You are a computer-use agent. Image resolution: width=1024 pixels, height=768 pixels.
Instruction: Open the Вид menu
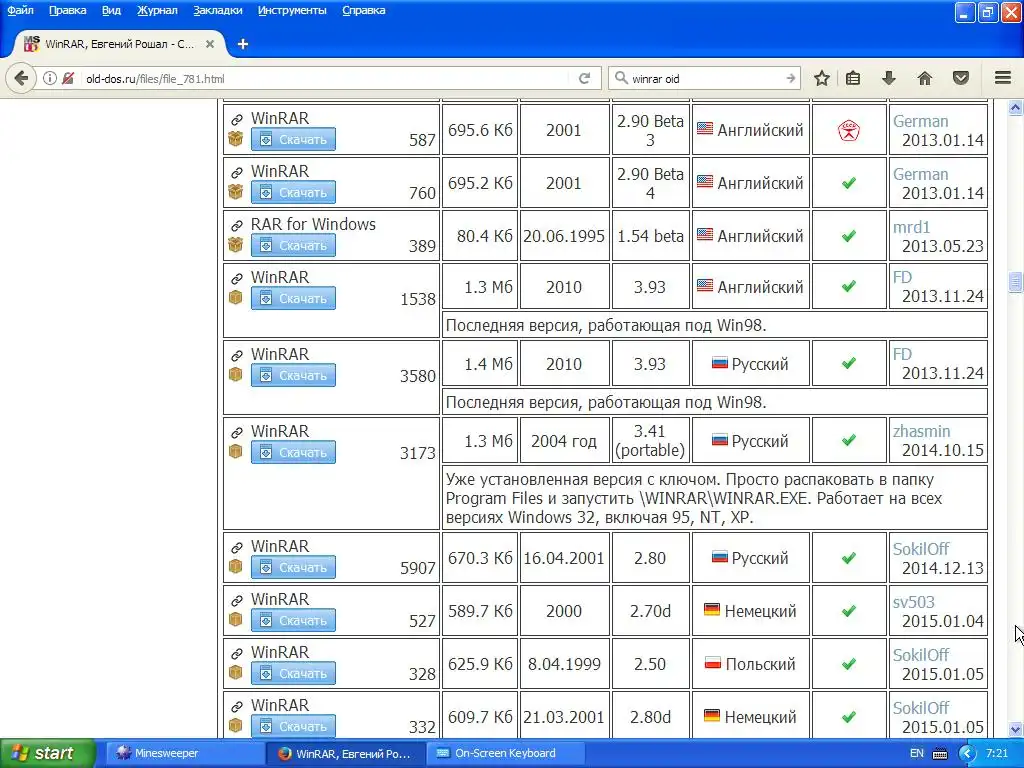[111, 10]
